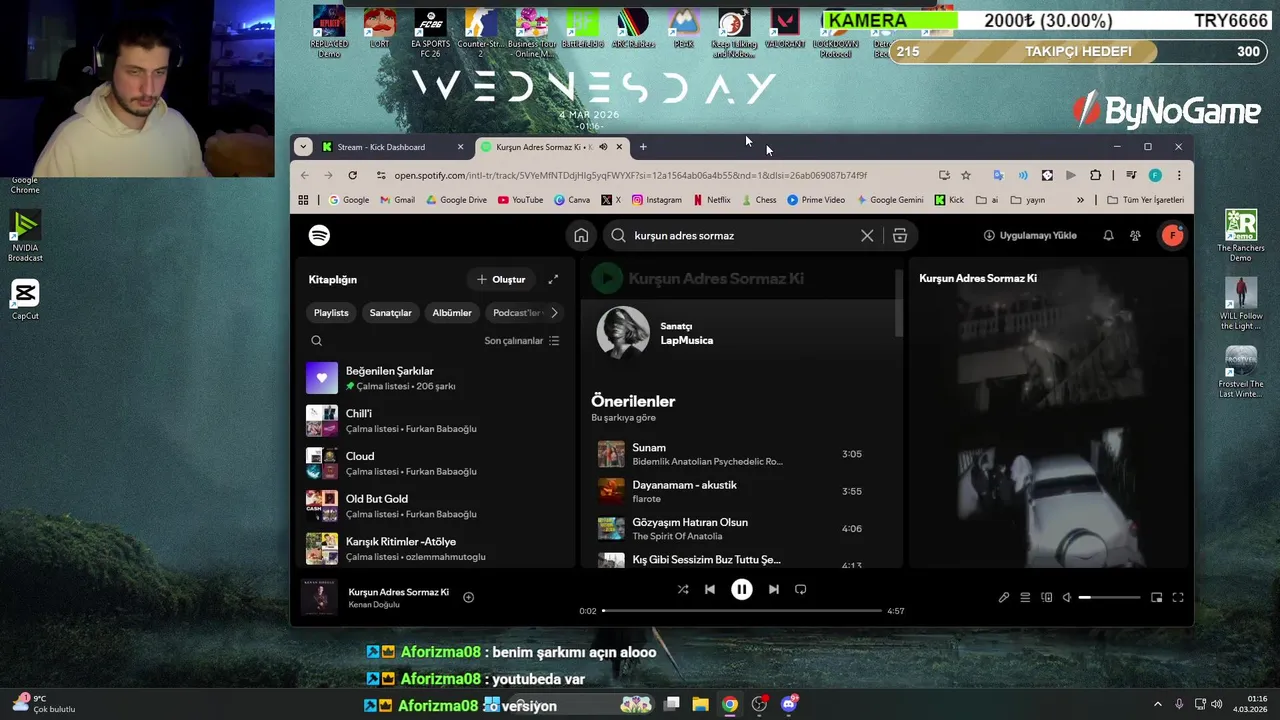Seek within the song progress bar
Screen dimensions: 1280x720
coord(742,611)
